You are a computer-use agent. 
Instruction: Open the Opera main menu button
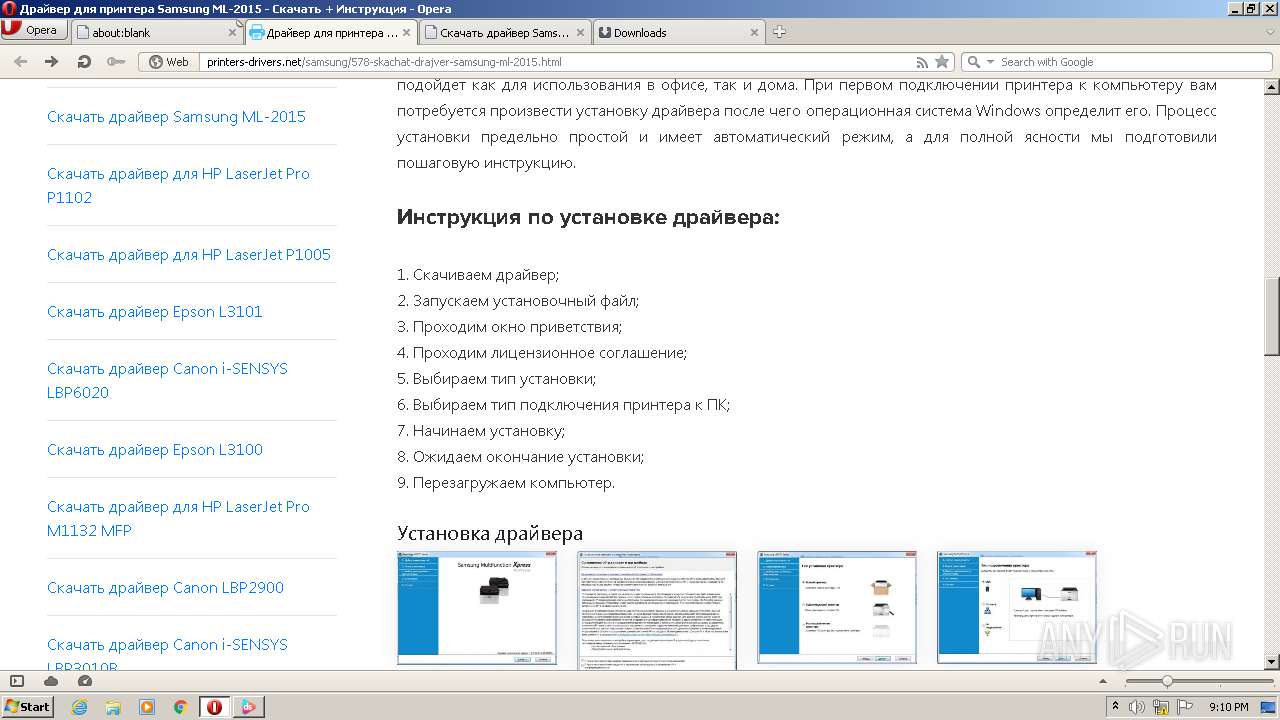point(32,30)
